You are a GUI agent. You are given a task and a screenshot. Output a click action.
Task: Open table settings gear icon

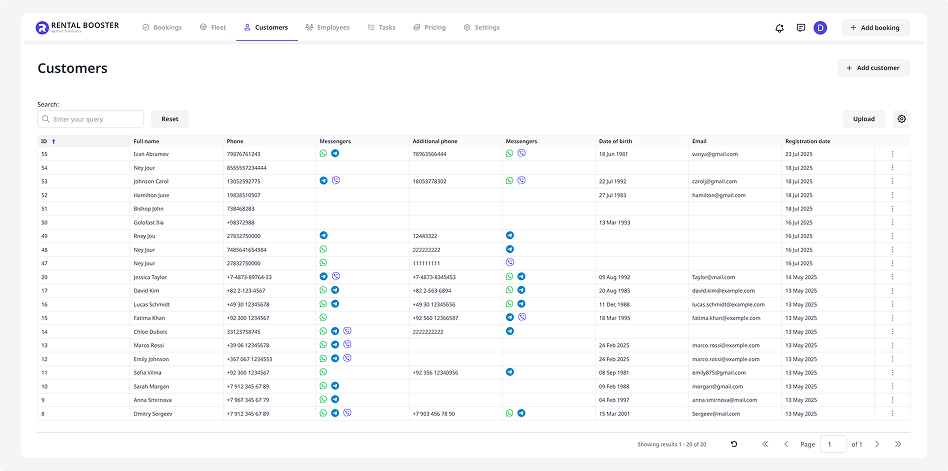(x=901, y=119)
